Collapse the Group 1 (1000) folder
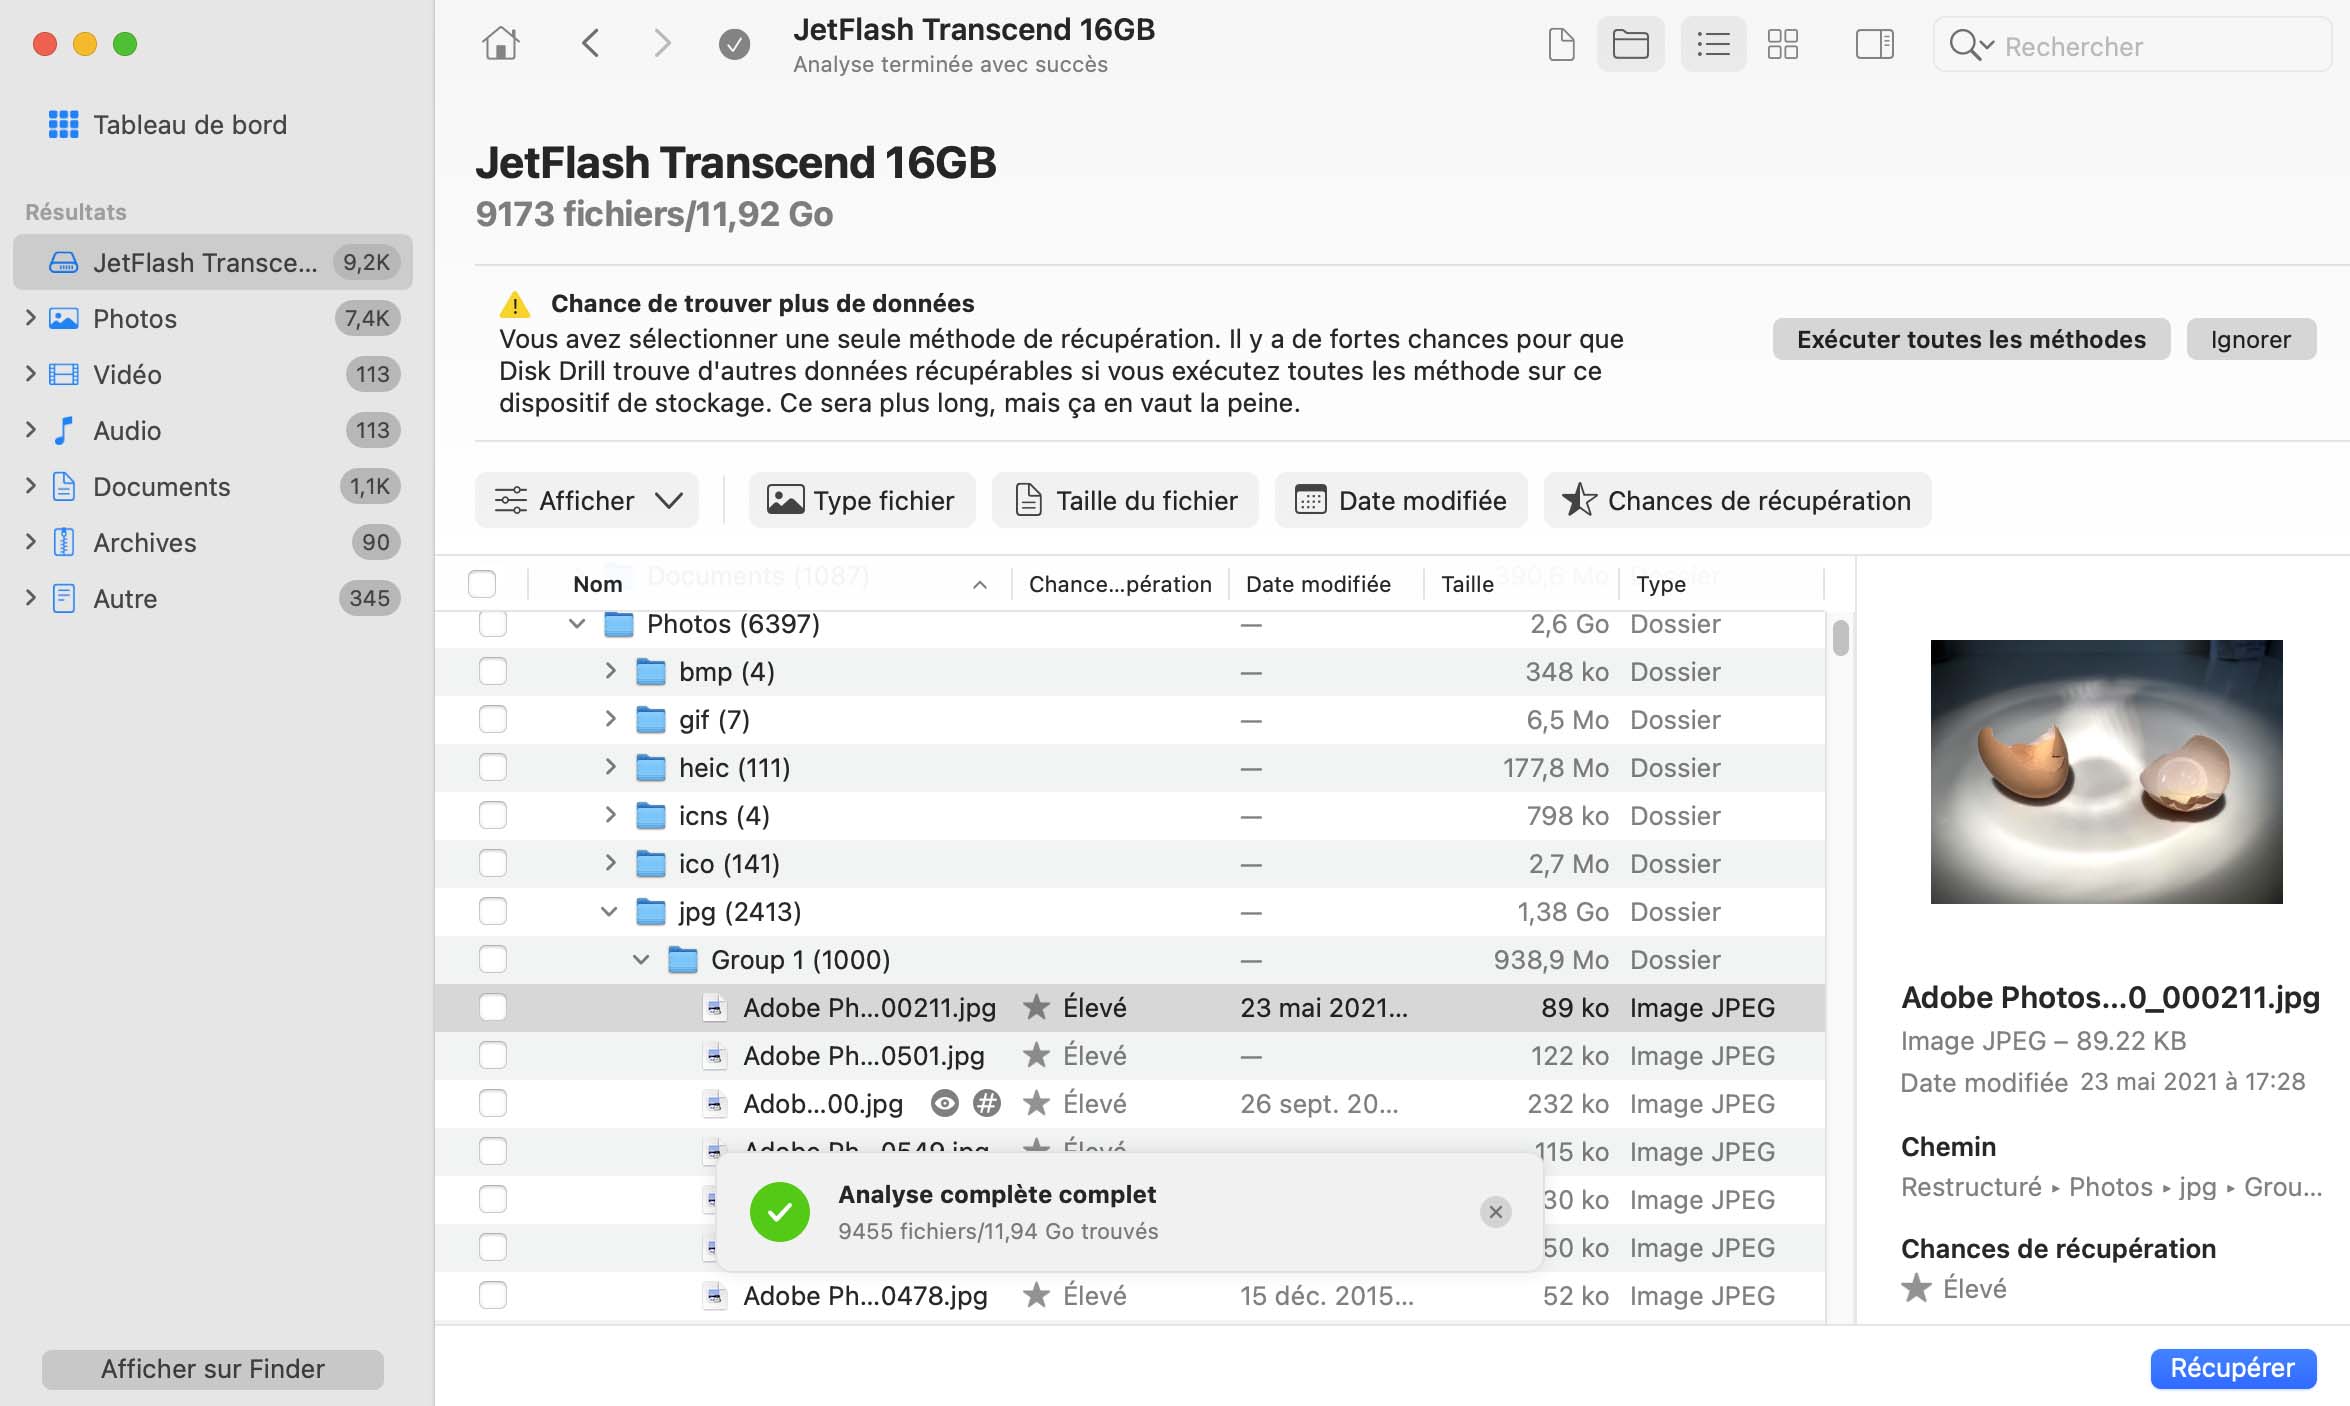Image resolution: width=2350 pixels, height=1406 pixels. tap(641, 959)
